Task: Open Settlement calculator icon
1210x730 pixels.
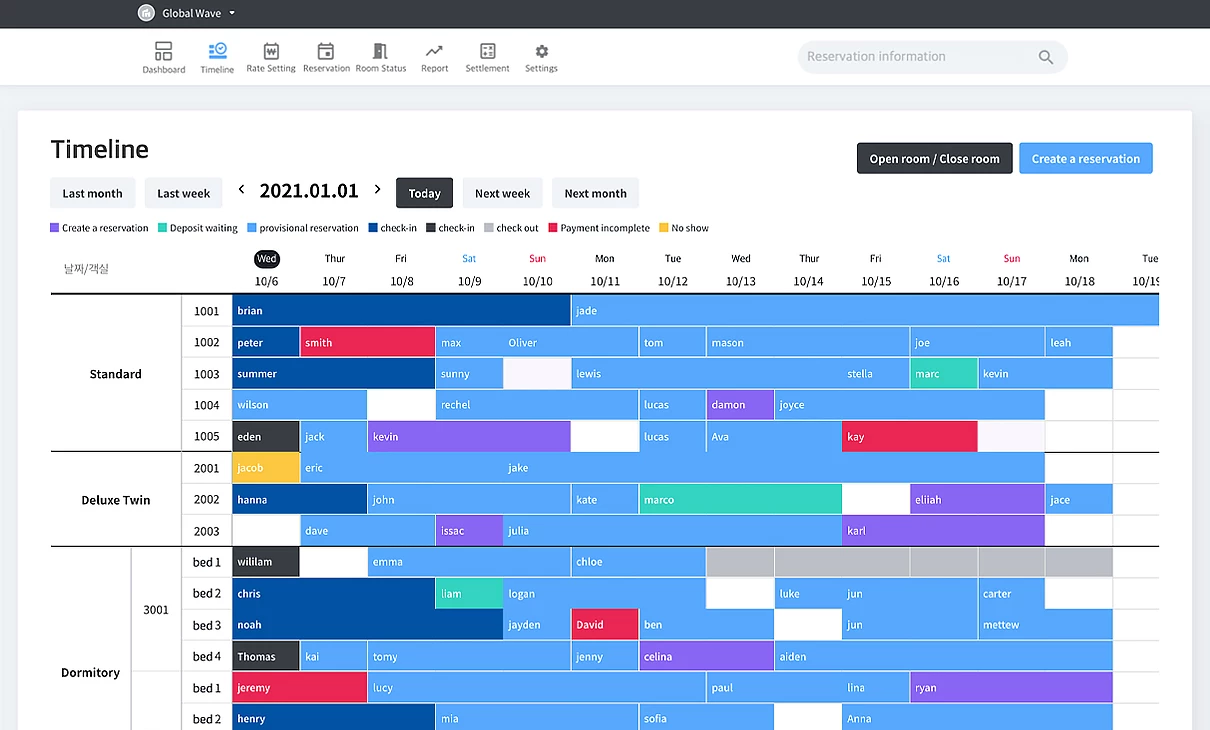Action: point(487,51)
